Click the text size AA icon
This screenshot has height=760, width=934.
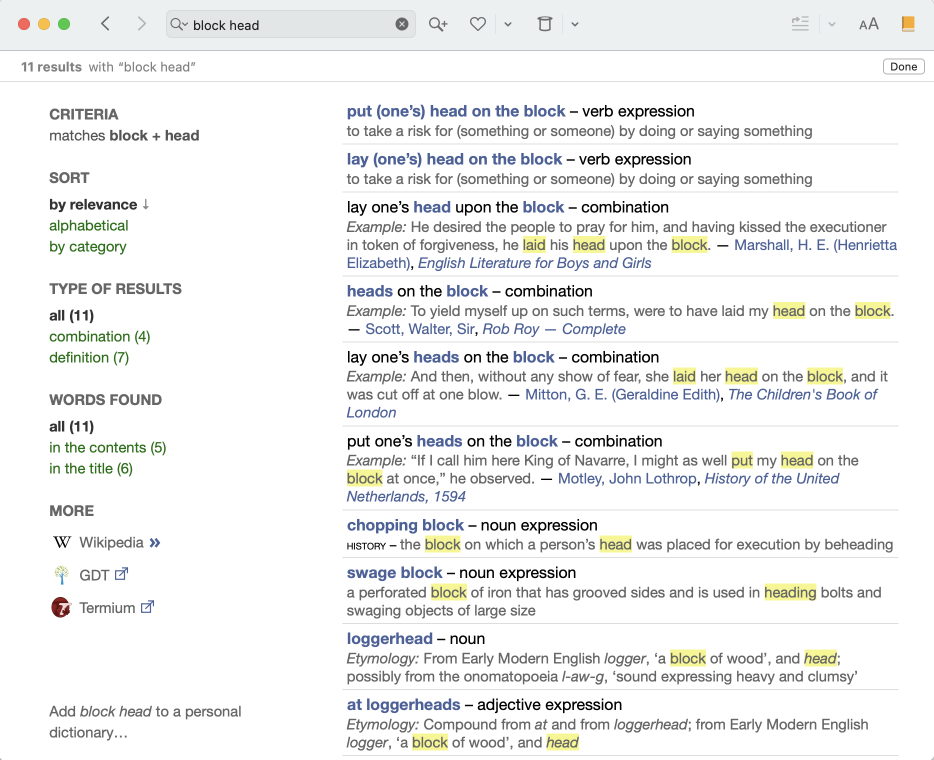click(868, 24)
